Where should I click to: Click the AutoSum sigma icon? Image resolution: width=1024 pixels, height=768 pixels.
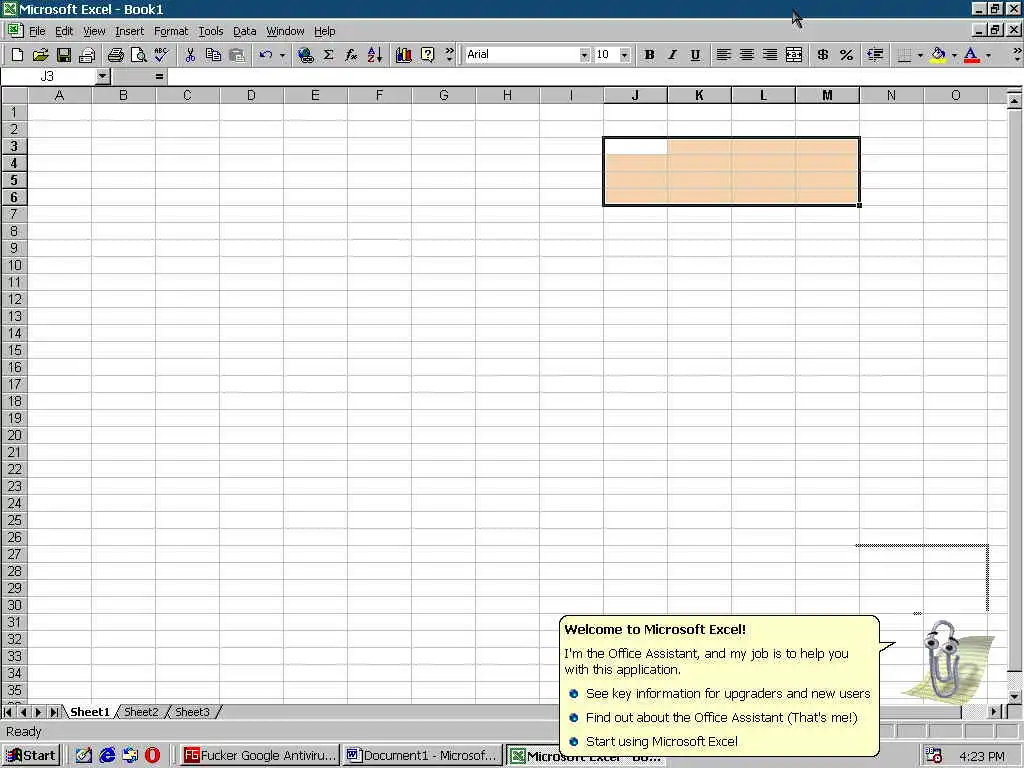pyautogui.click(x=328, y=55)
